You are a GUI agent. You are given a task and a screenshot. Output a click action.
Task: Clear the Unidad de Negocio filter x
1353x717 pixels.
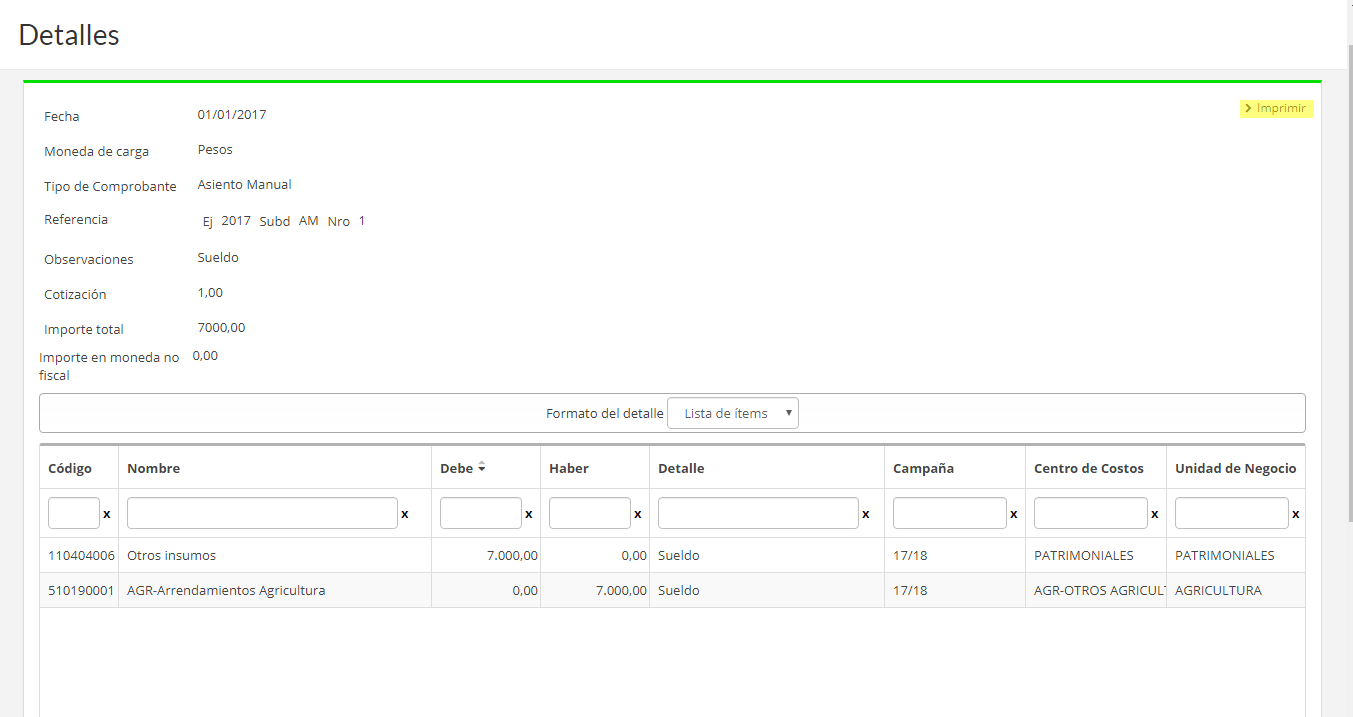click(x=1296, y=514)
